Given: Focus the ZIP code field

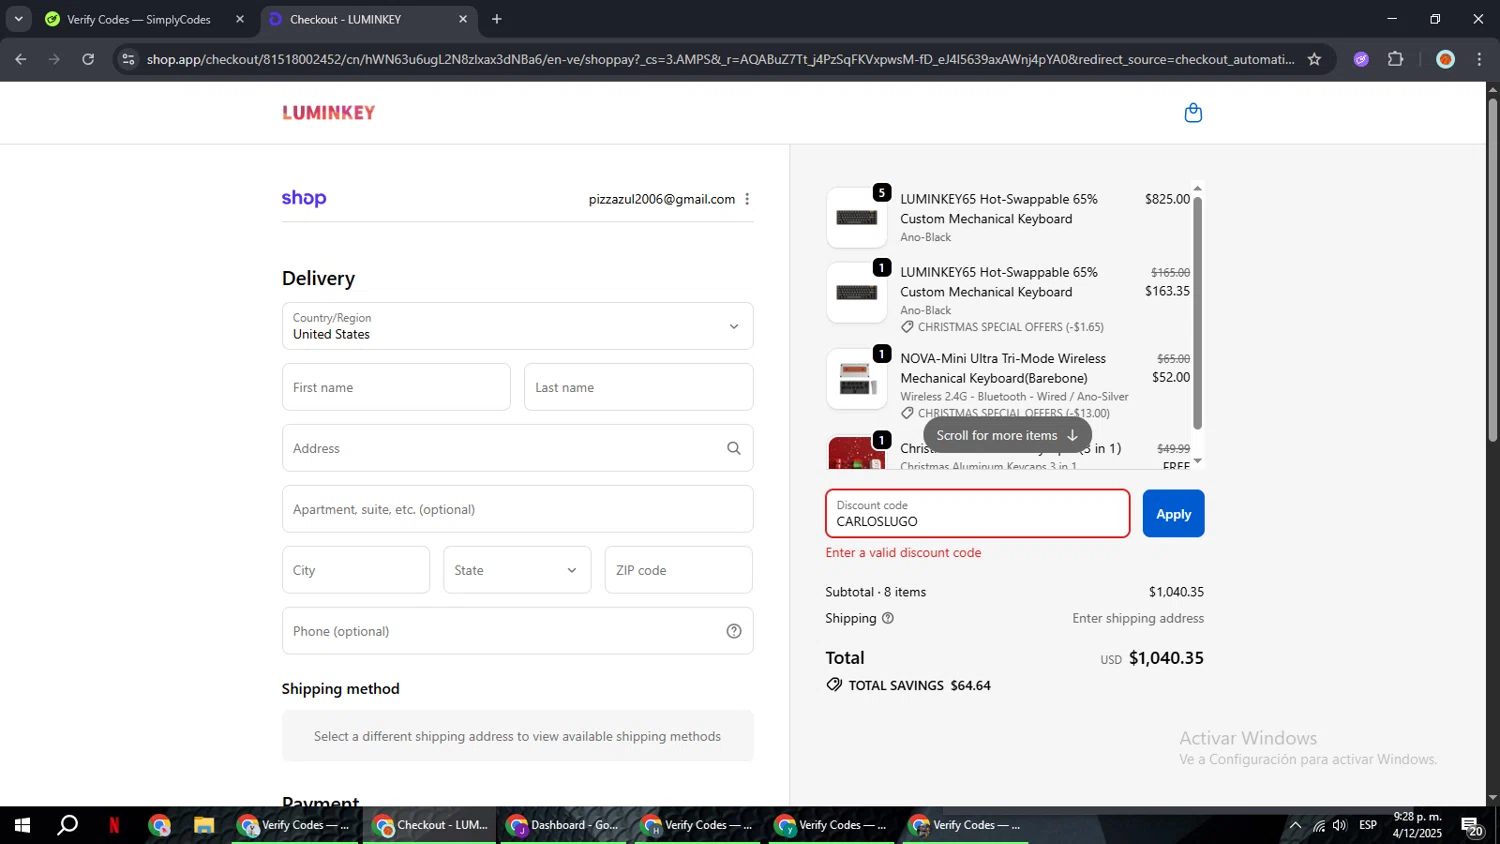Looking at the screenshot, I should tap(678, 570).
